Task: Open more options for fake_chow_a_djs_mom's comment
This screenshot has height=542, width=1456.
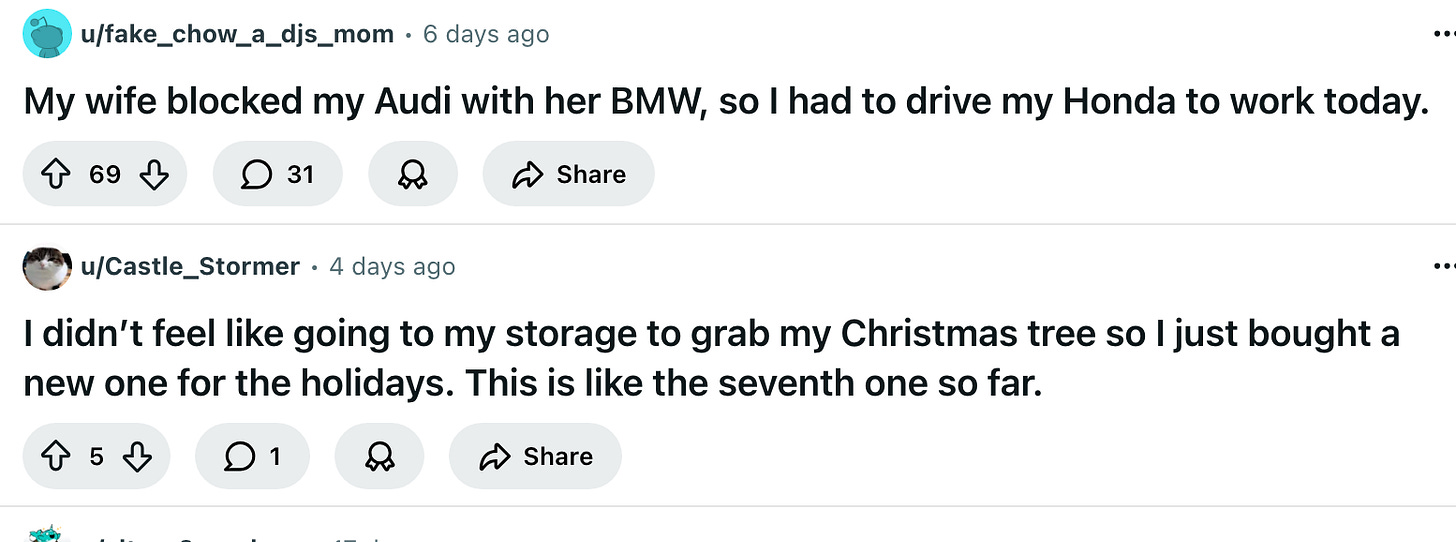Action: pos(1443,34)
